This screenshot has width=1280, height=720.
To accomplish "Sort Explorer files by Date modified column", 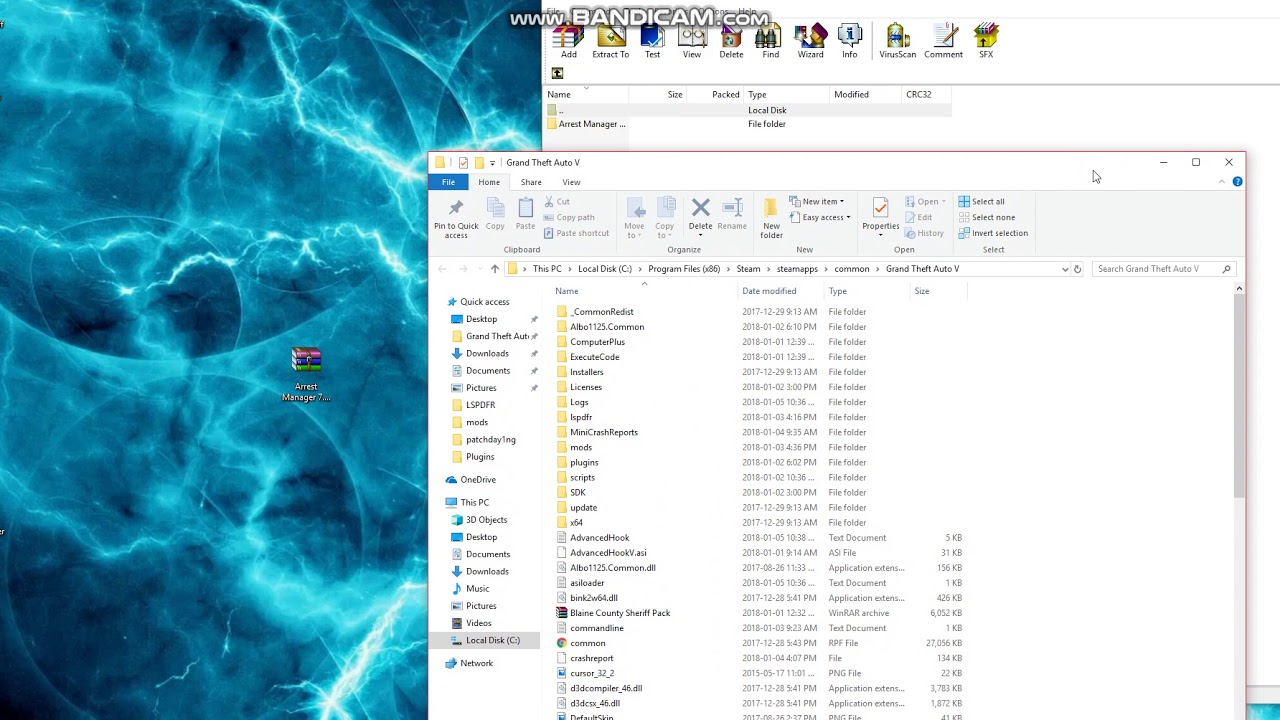I will click(x=769, y=291).
